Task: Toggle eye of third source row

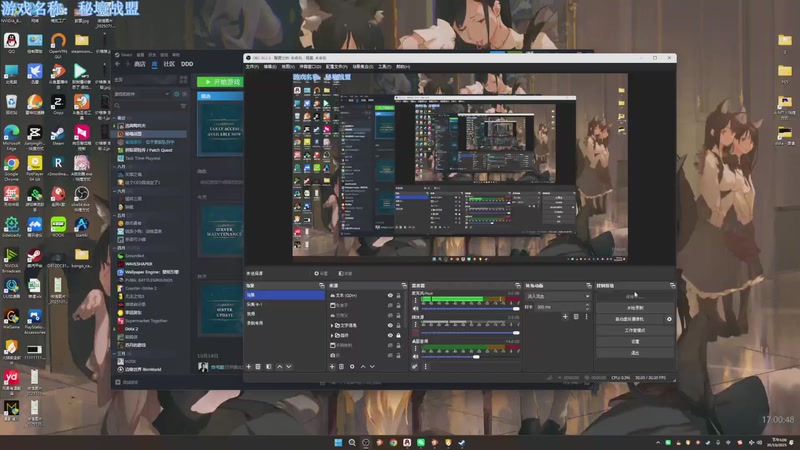Action: 390,315
